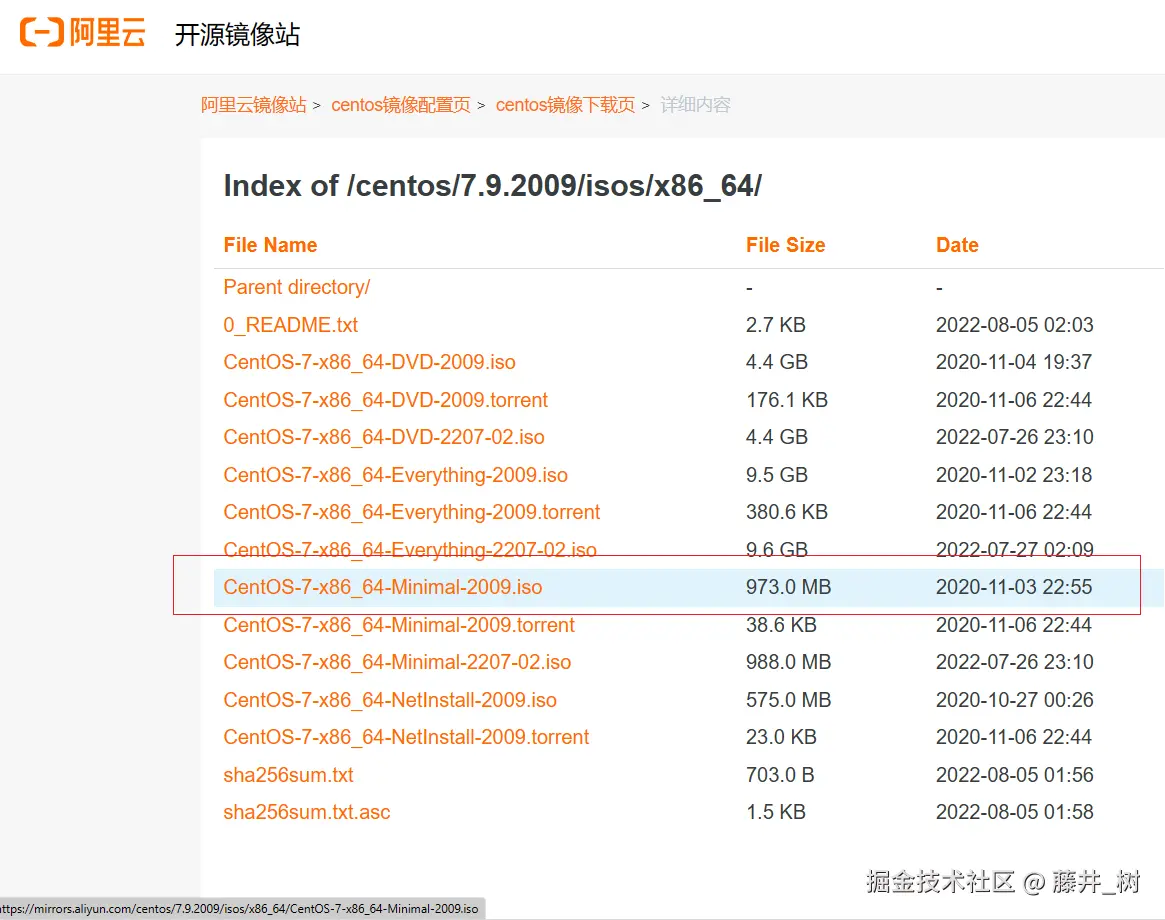
Task: Click the 1.5 KB file size cell
Action: [776, 812]
